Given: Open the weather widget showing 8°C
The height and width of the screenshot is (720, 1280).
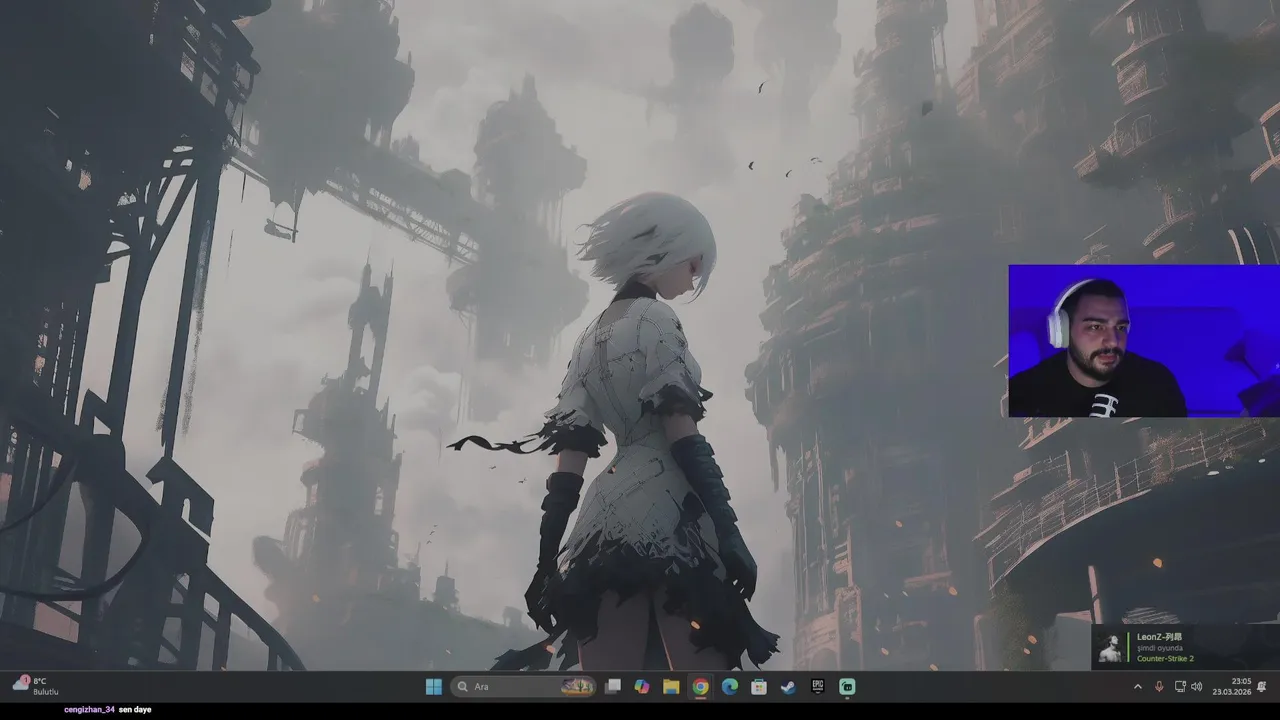Looking at the screenshot, I should click(x=36, y=686).
